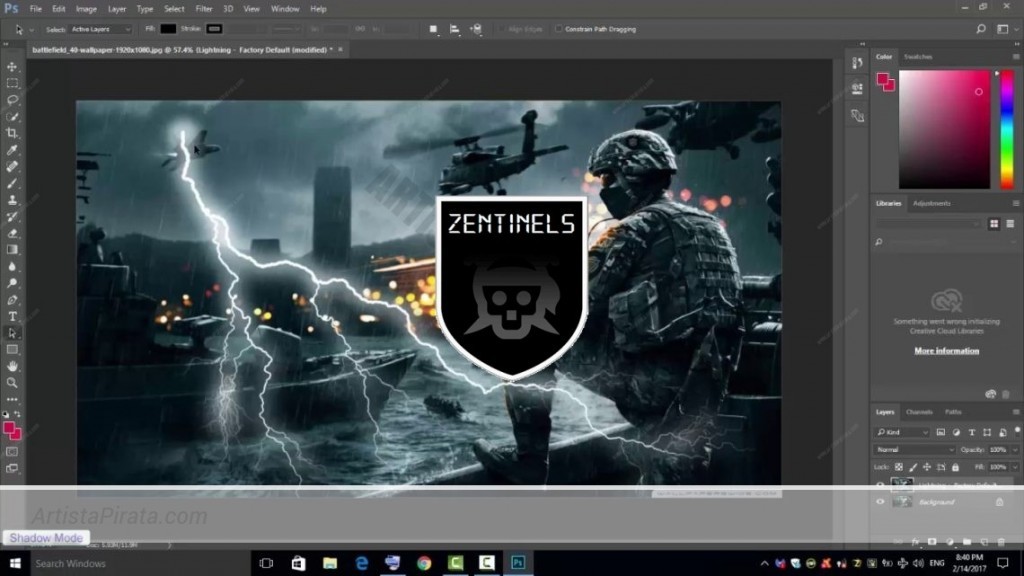Open the Libraries panel options menu
The height and width of the screenshot is (576, 1024).
1016,203
